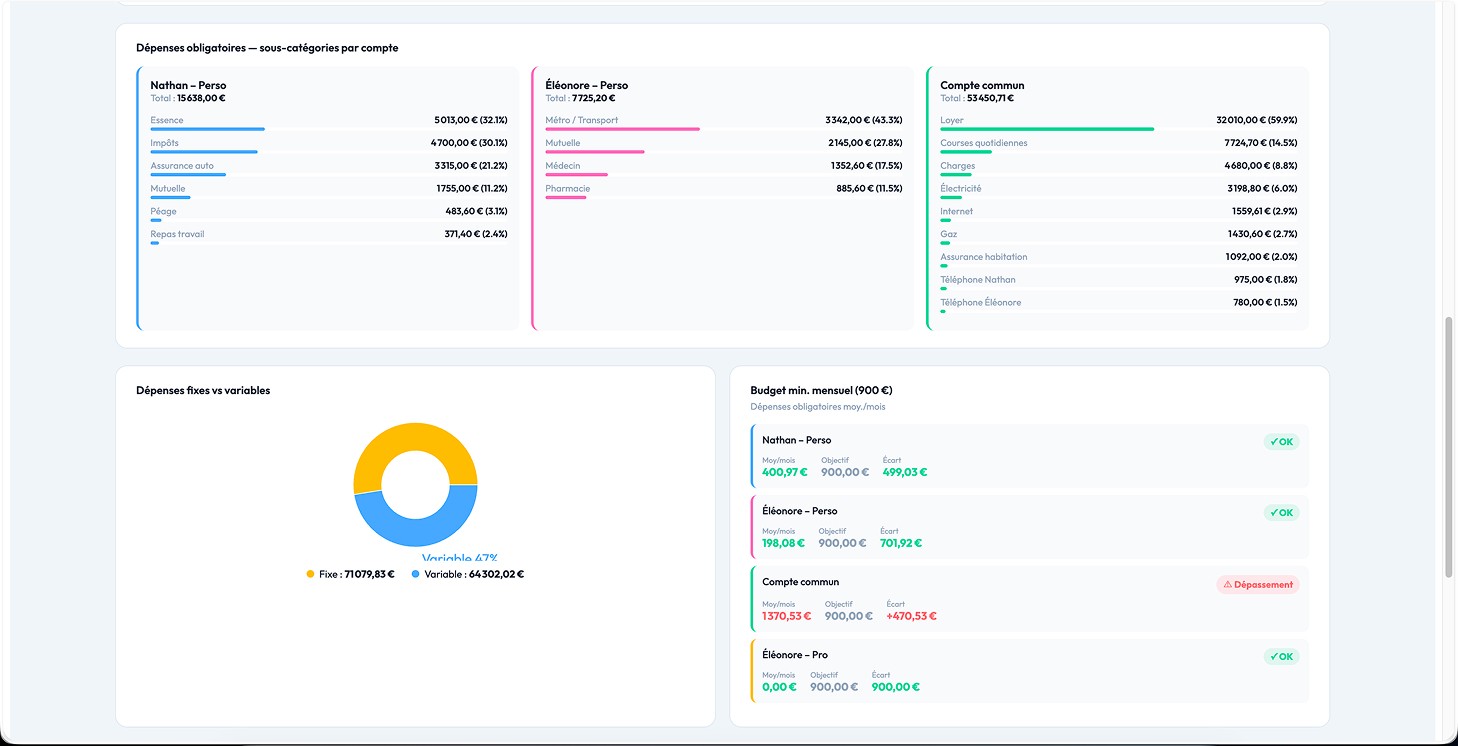The width and height of the screenshot is (1458, 746).
Task: Click the Impôts category label
Action: coord(164,143)
